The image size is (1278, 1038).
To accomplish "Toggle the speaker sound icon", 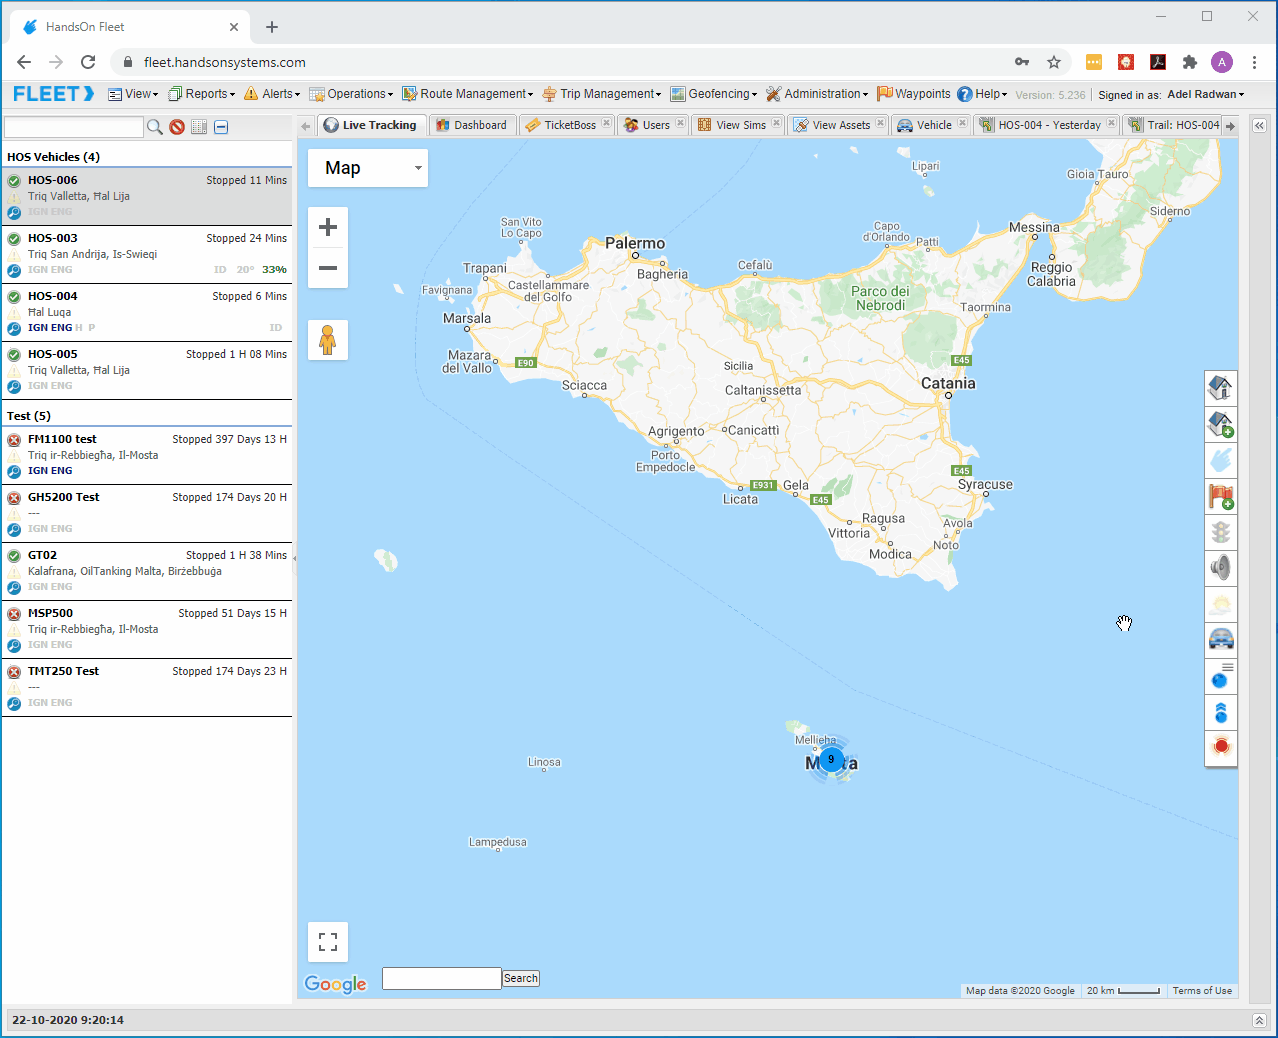I will pyautogui.click(x=1221, y=568).
